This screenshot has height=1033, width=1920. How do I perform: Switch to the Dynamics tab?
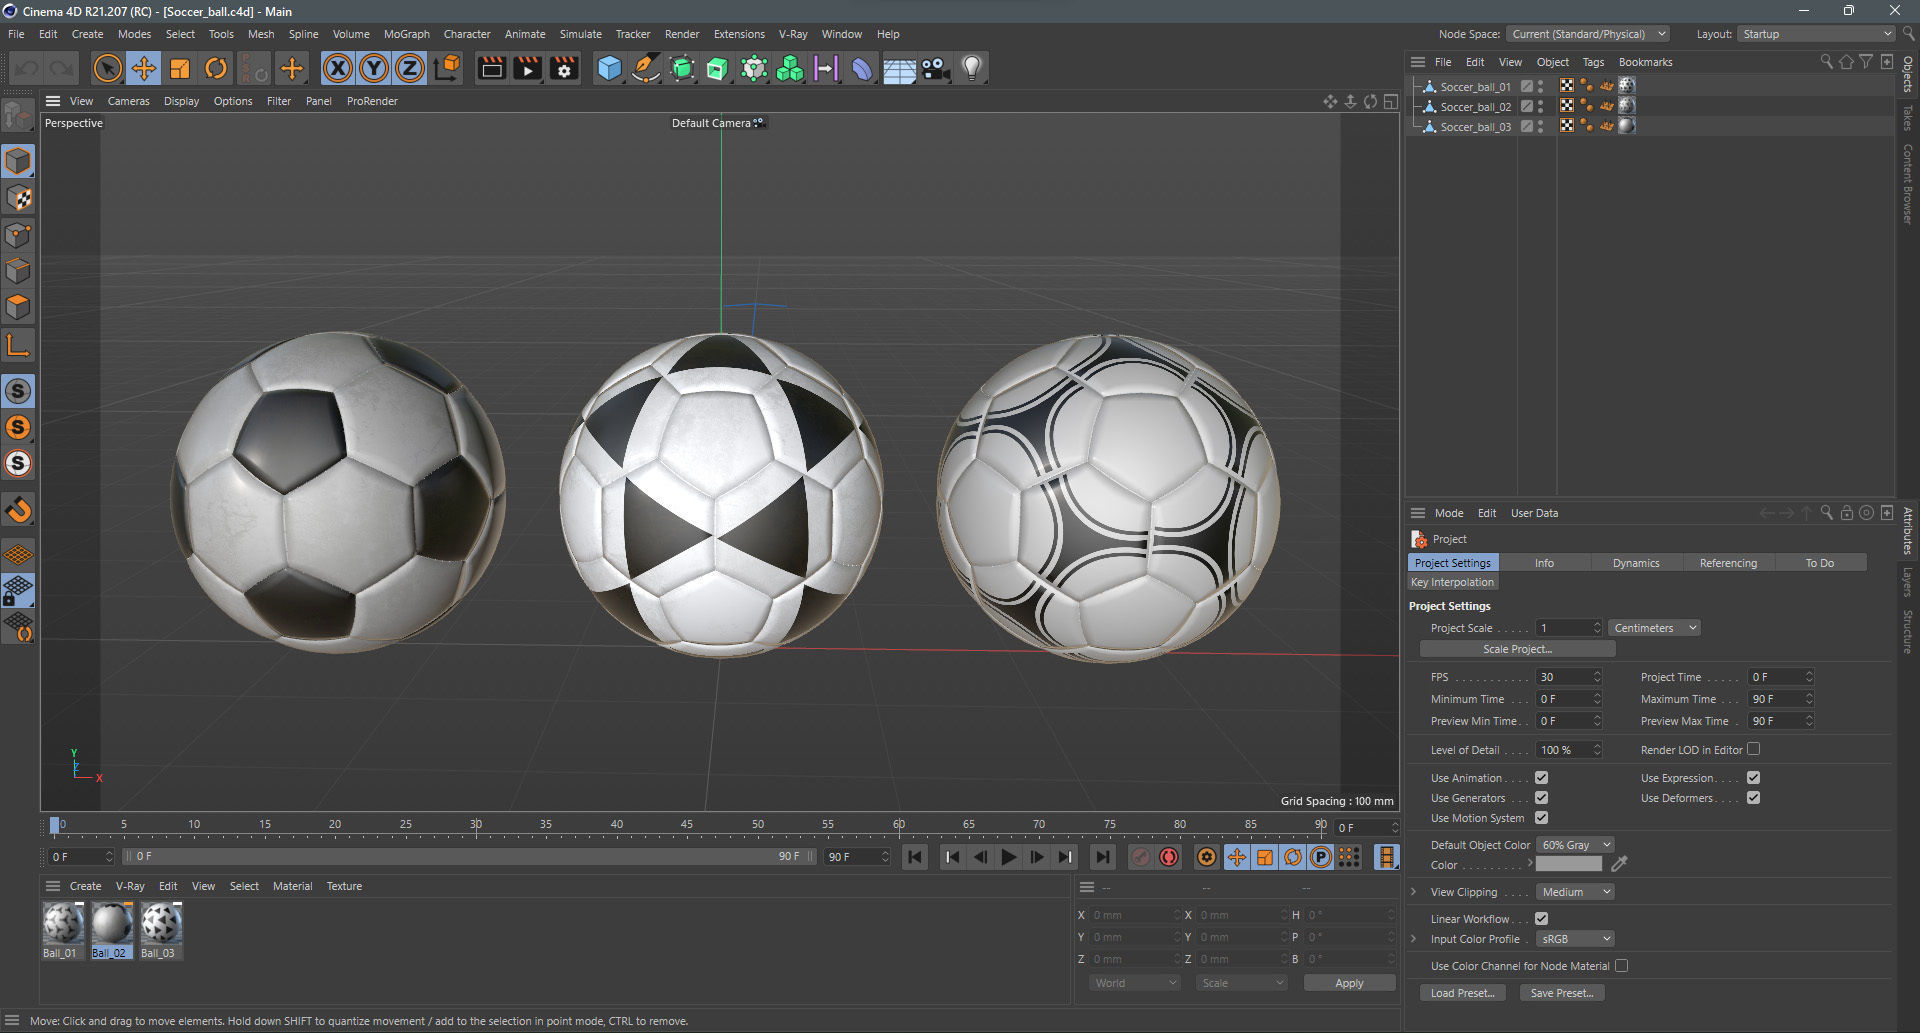point(1636,563)
